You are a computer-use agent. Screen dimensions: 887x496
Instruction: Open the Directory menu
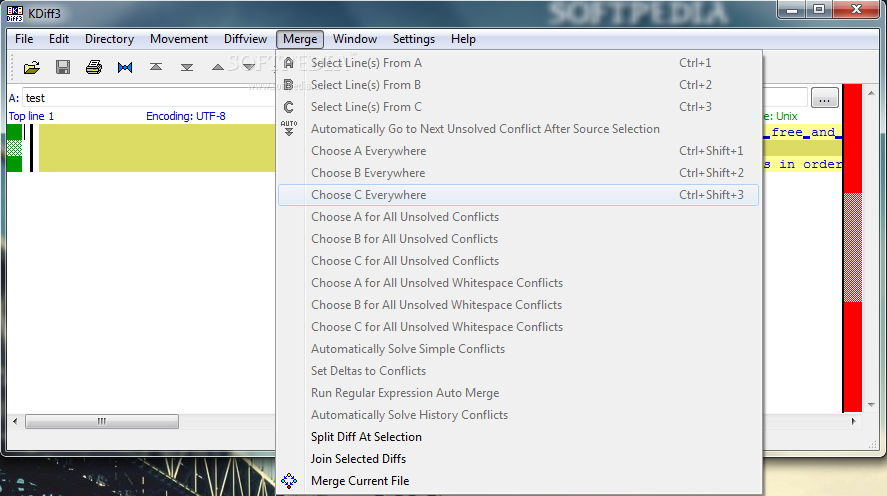[x=109, y=39]
